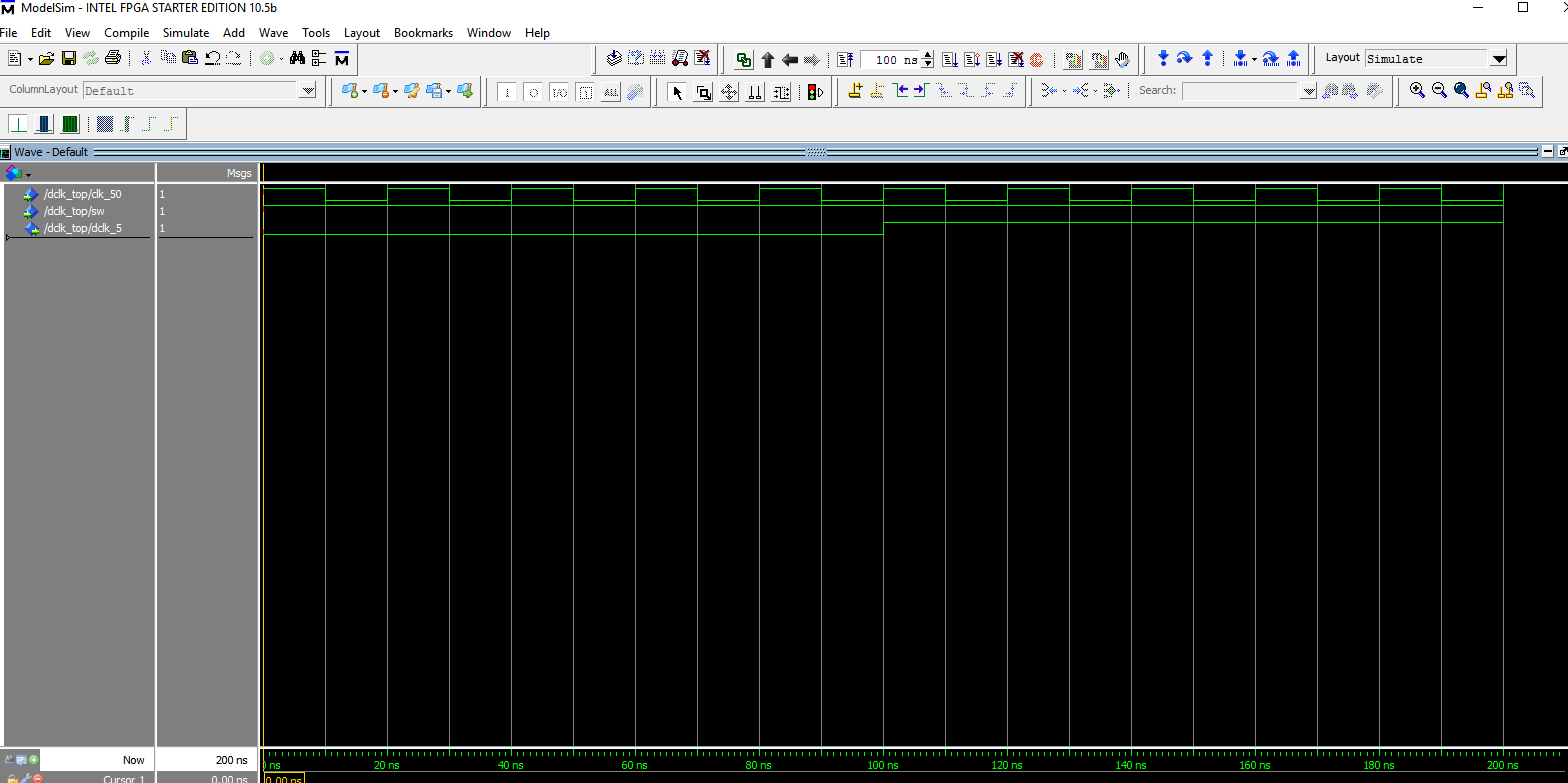Viewport: 1568px width, 783px height.
Task: Click the Continue Run icon
Action: (x=972, y=60)
